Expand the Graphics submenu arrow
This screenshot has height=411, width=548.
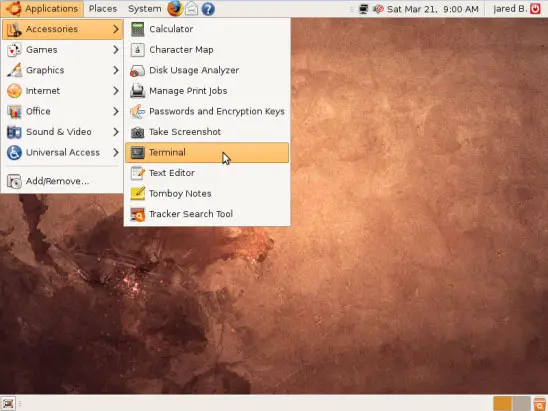(116, 70)
